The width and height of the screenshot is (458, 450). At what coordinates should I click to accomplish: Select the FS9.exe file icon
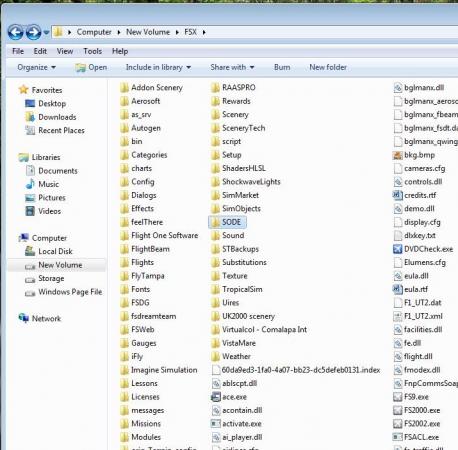(398, 397)
